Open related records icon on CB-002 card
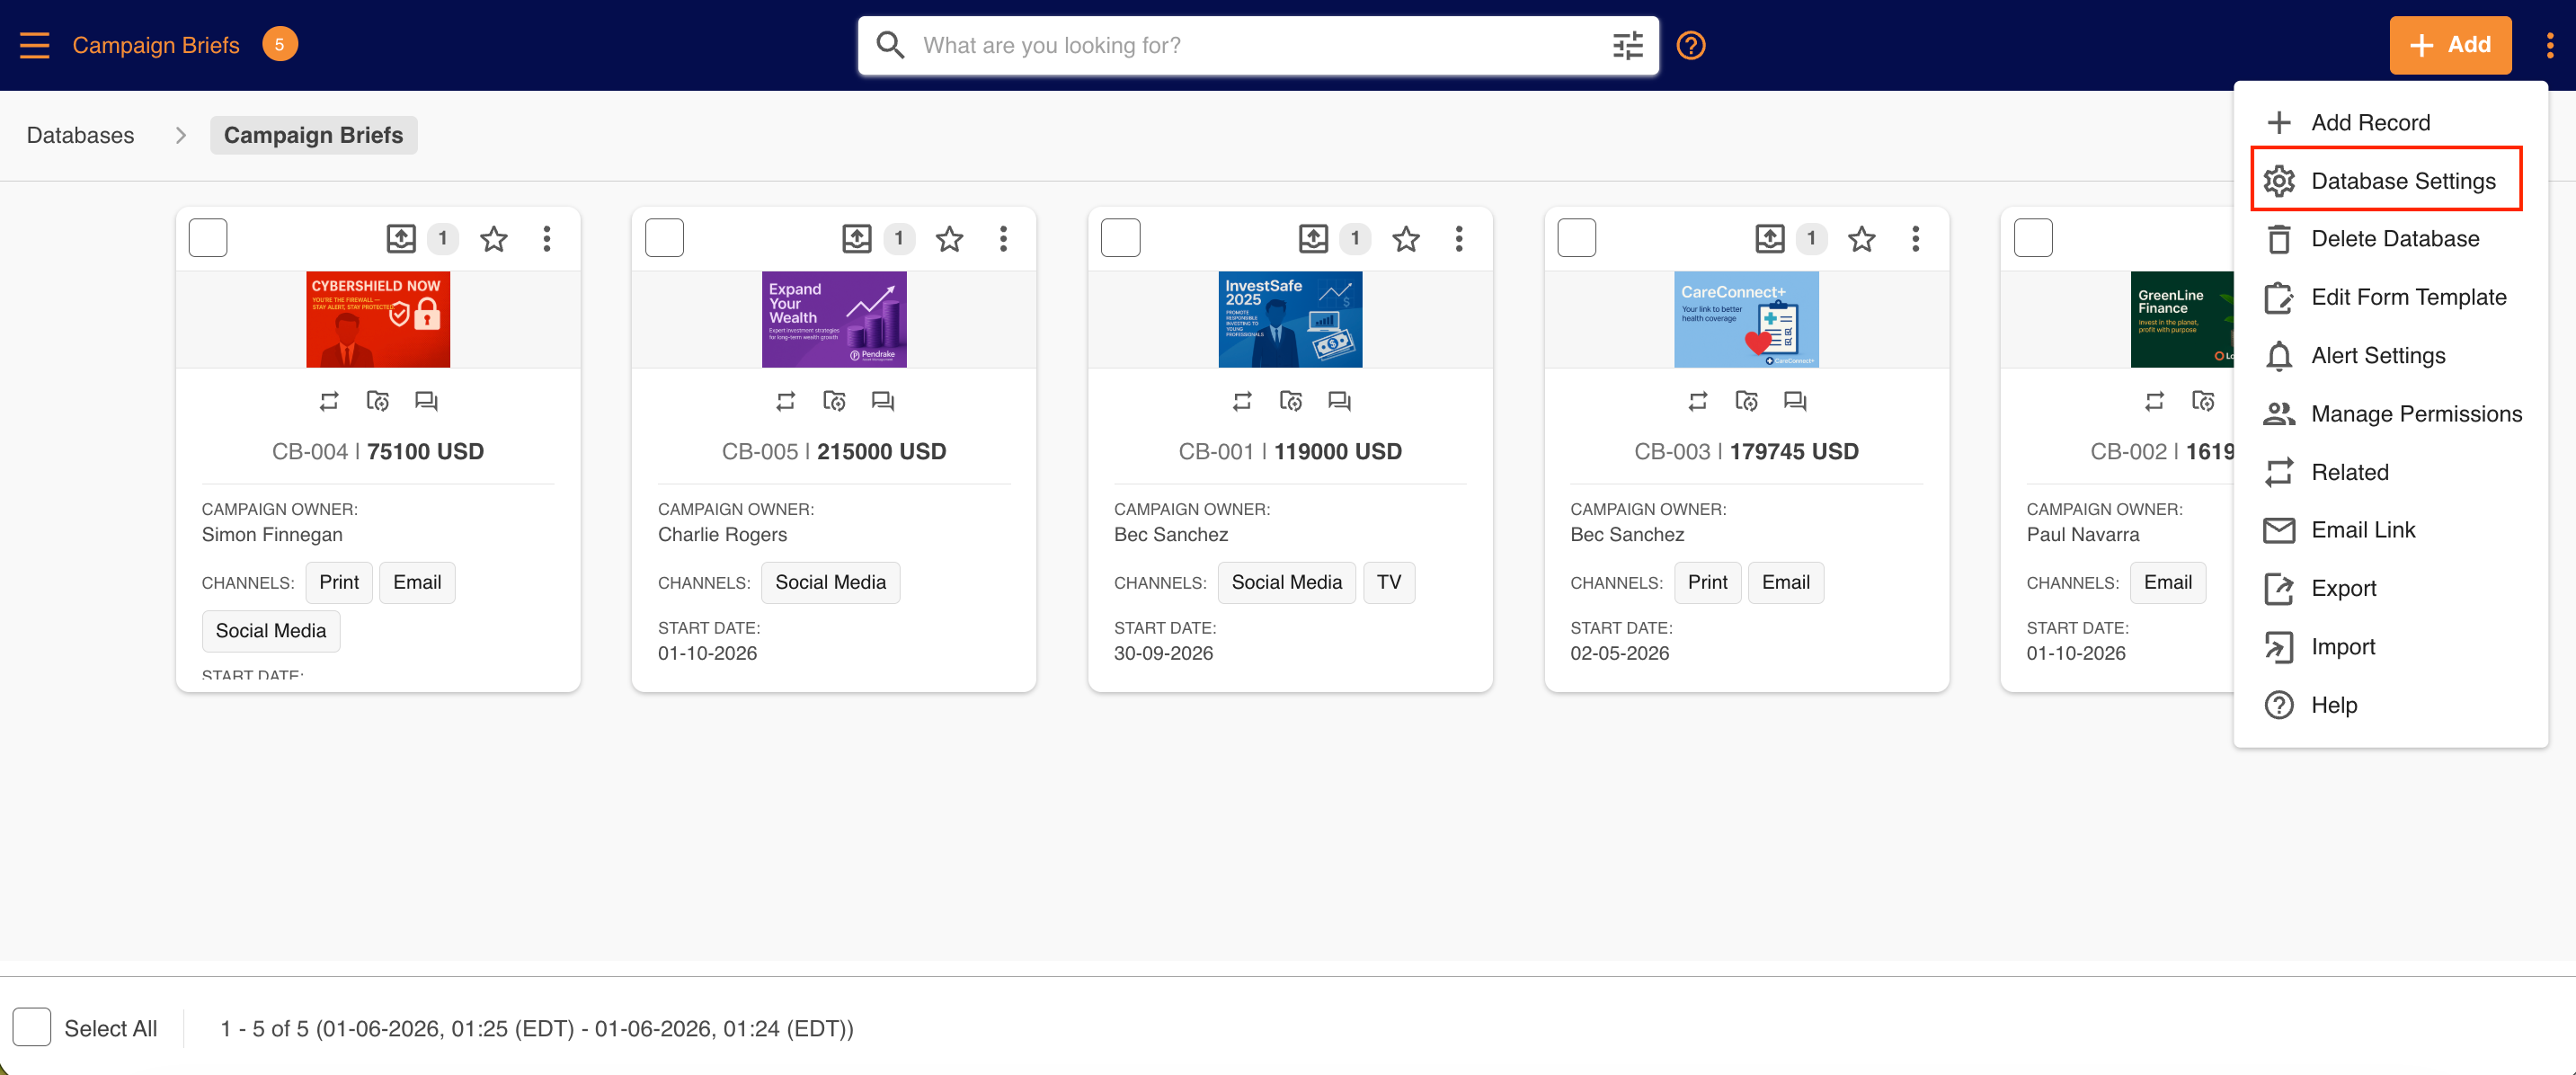 pyautogui.click(x=2154, y=401)
